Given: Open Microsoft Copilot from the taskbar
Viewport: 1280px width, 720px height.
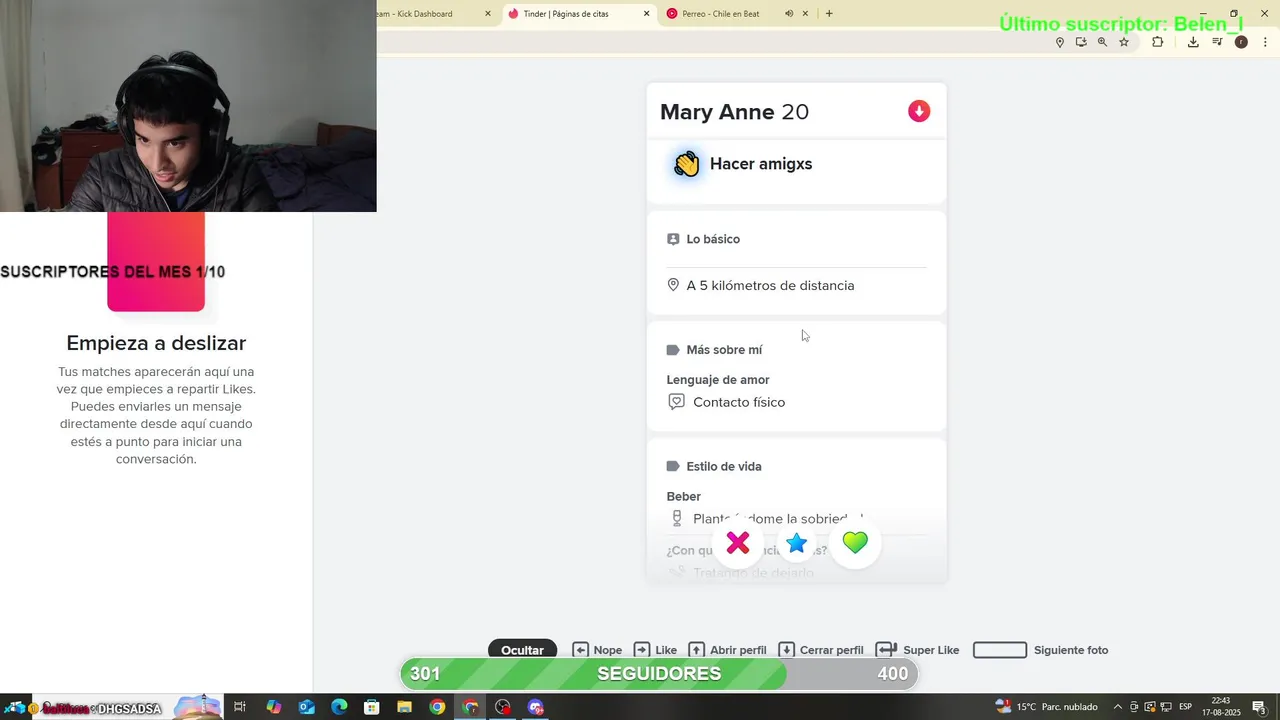Looking at the screenshot, I should [x=273, y=707].
